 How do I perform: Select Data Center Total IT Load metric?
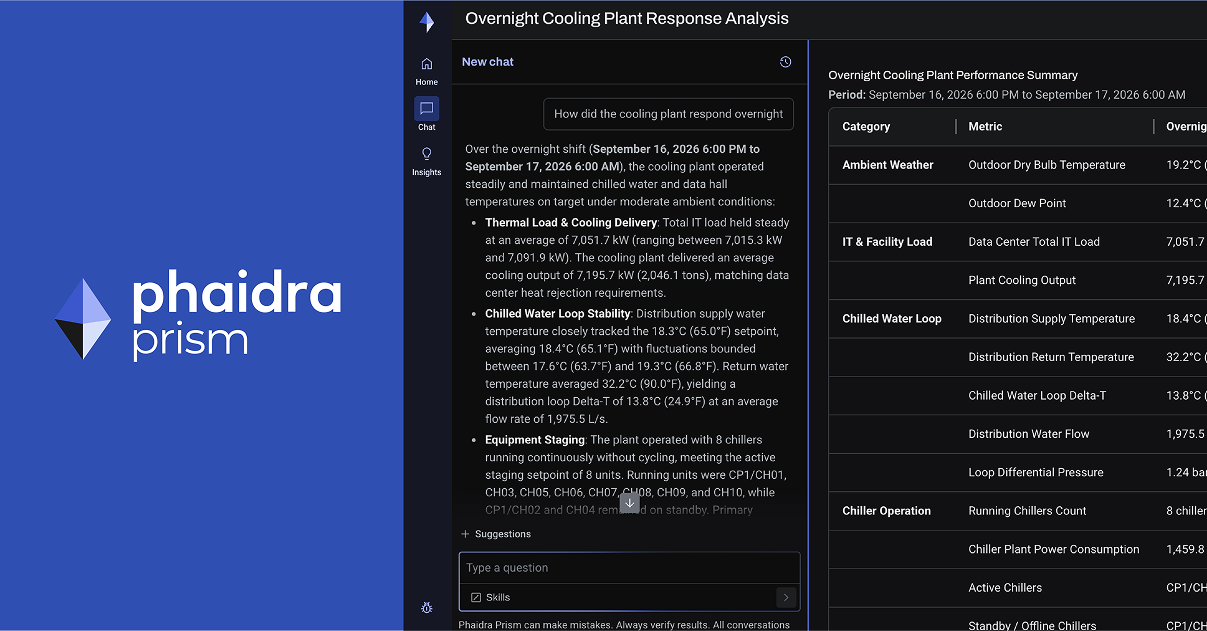pos(1034,242)
